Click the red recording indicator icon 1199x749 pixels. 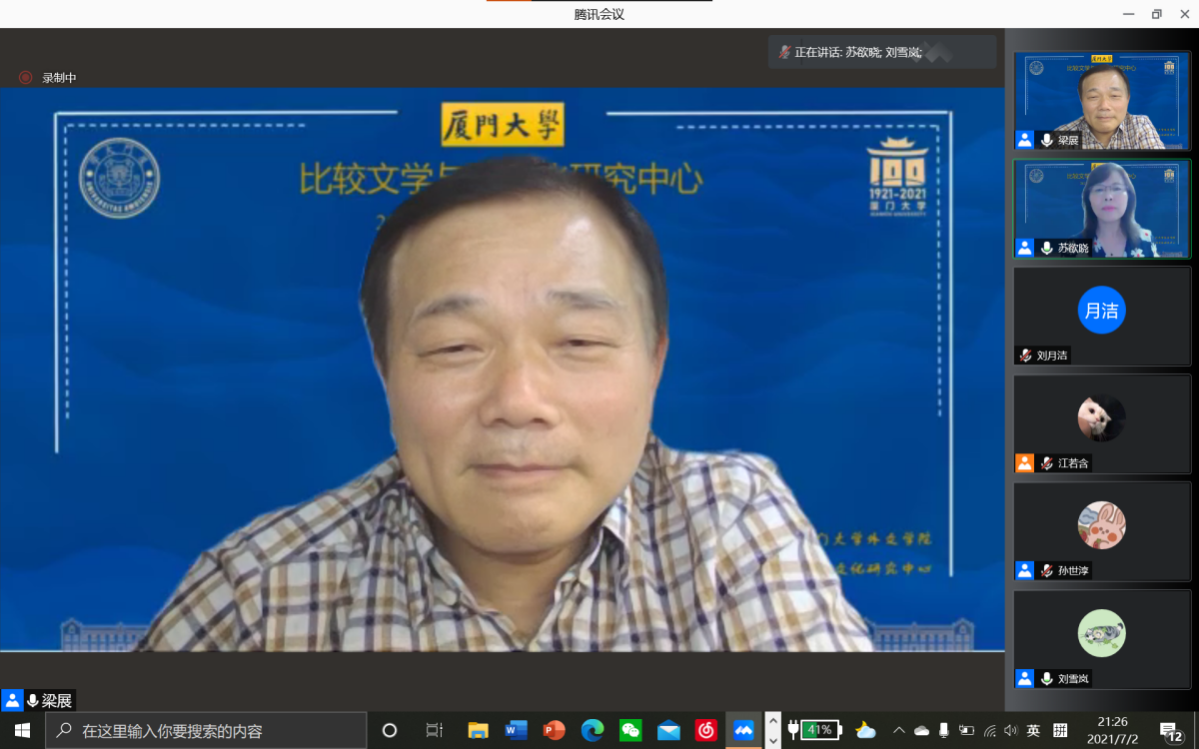pos(26,77)
